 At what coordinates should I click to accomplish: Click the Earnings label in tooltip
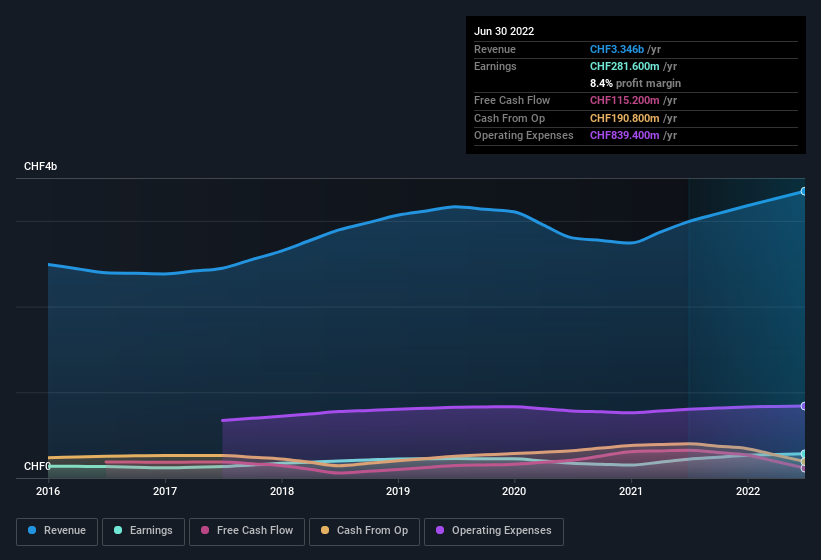[x=495, y=66]
